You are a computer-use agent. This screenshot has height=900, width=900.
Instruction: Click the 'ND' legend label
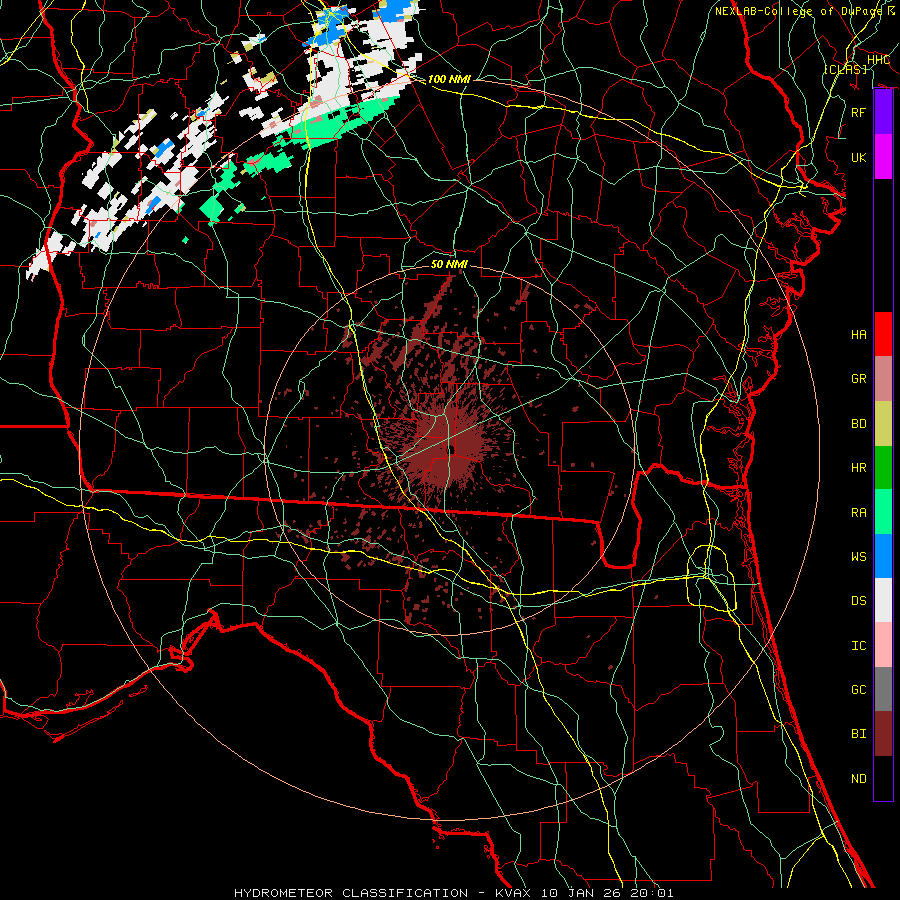(859, 779)
